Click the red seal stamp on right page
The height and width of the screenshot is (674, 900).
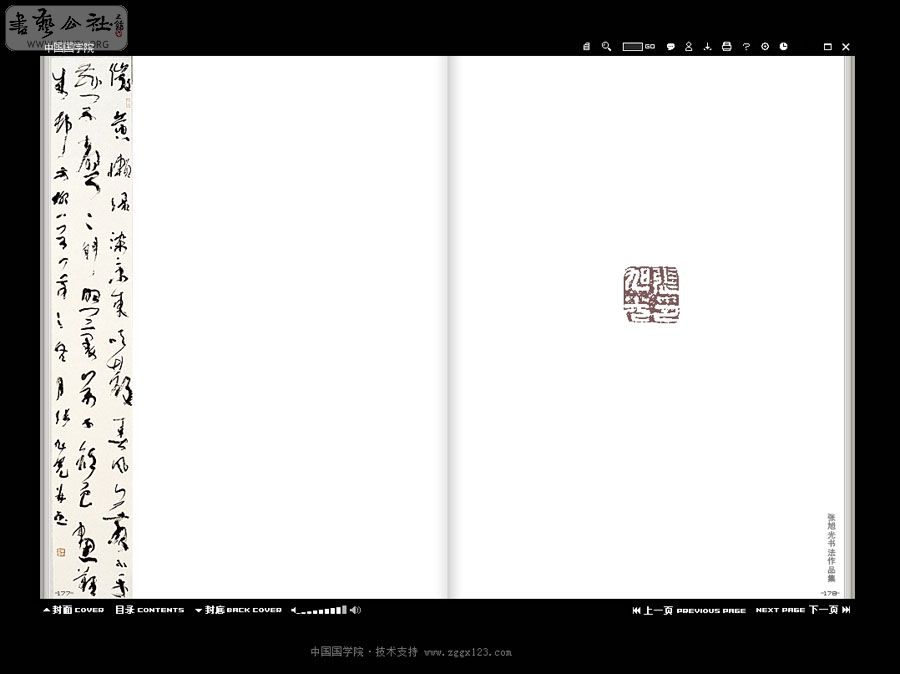coord(651,296)
